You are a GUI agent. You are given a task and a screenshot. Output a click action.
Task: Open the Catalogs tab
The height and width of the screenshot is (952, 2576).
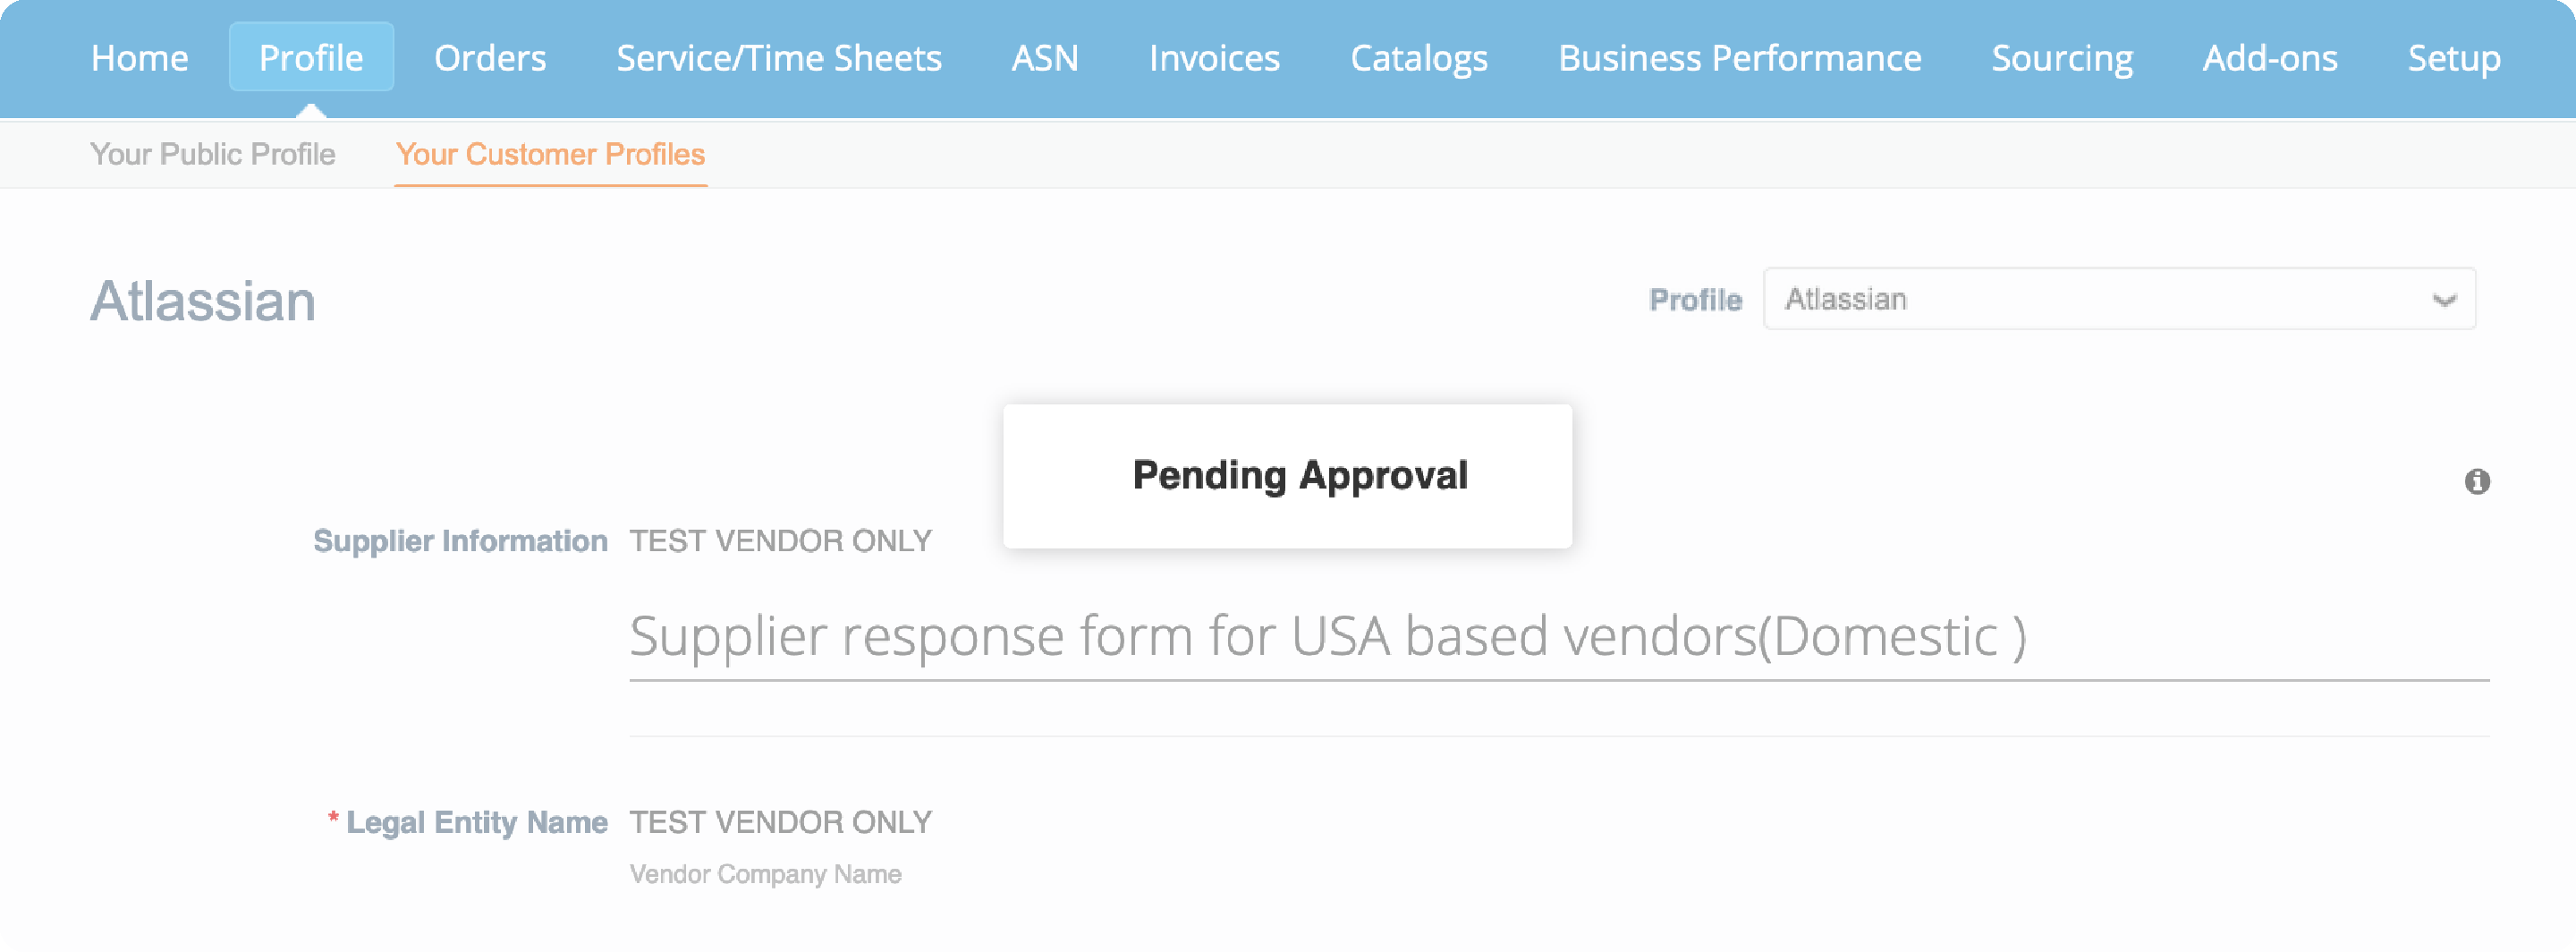[1418, 58]
